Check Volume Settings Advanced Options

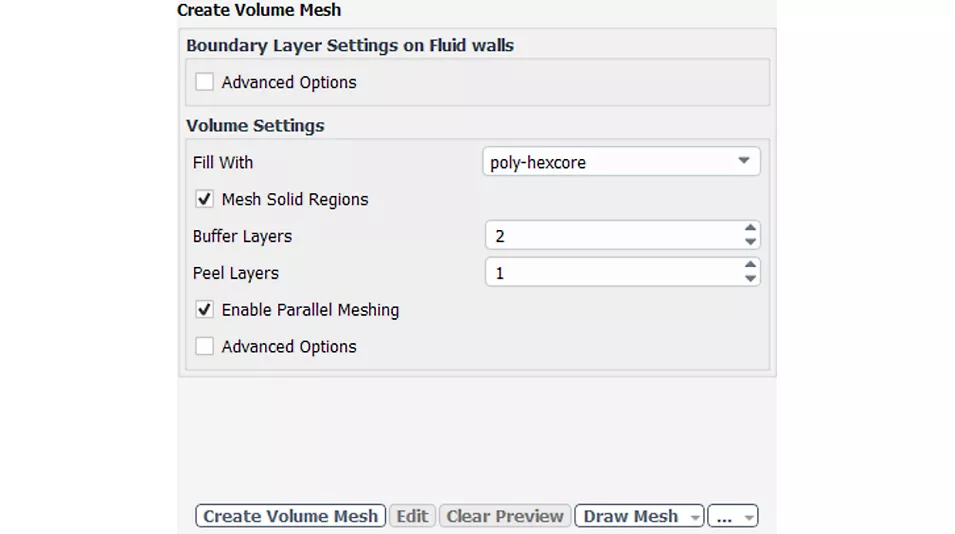pos(205,347)
